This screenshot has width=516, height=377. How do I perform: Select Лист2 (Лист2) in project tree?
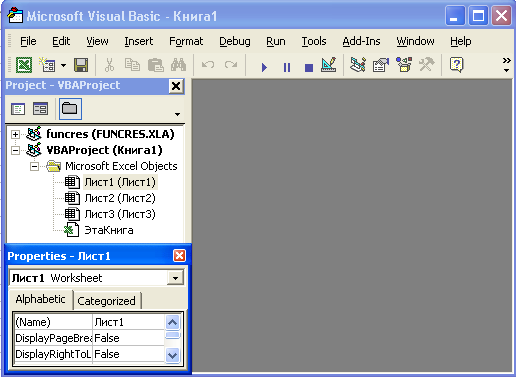[x=120, y=198]
